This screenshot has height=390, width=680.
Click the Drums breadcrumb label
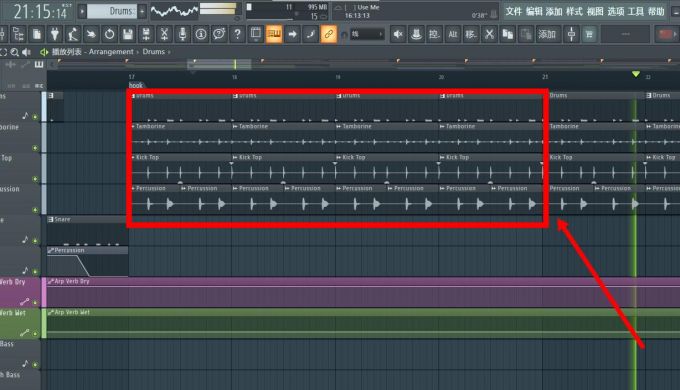(154, 52)
